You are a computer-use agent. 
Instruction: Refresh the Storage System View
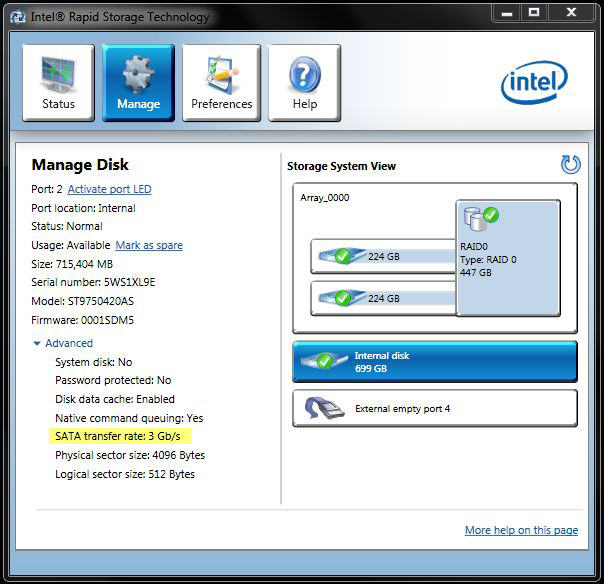pos(571,164)
